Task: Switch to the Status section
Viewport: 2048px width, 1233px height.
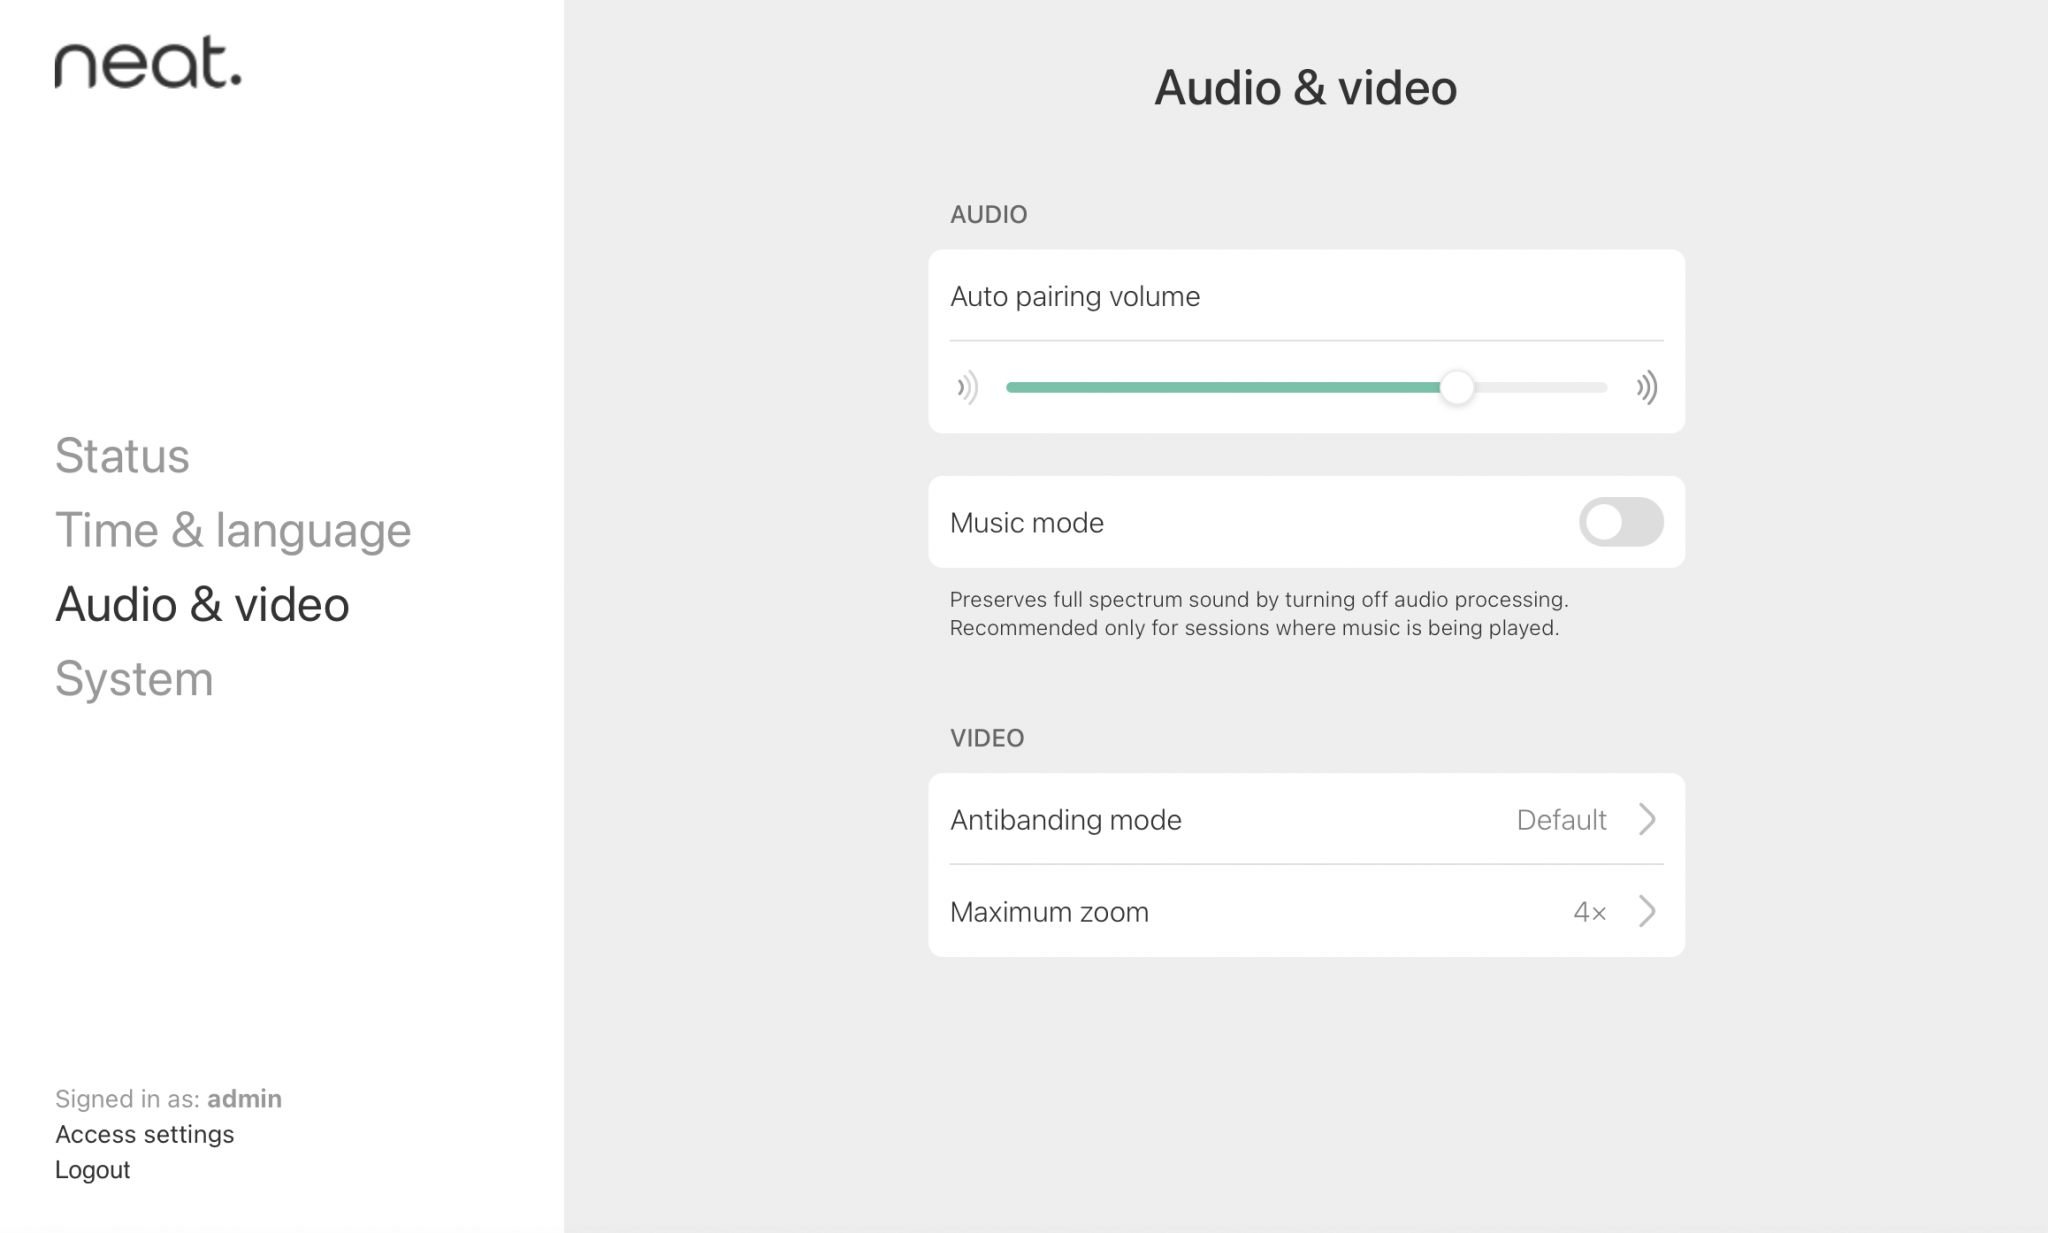Action: [122, 456]
